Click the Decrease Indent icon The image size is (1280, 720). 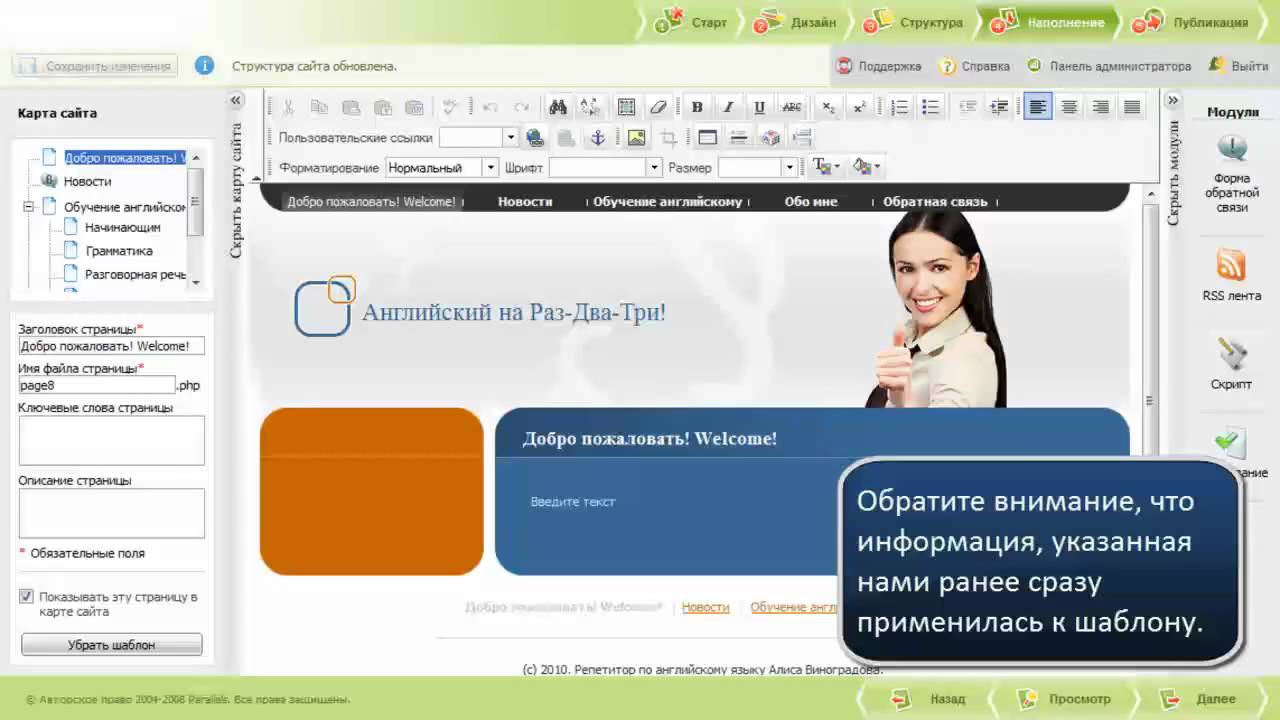967,107
